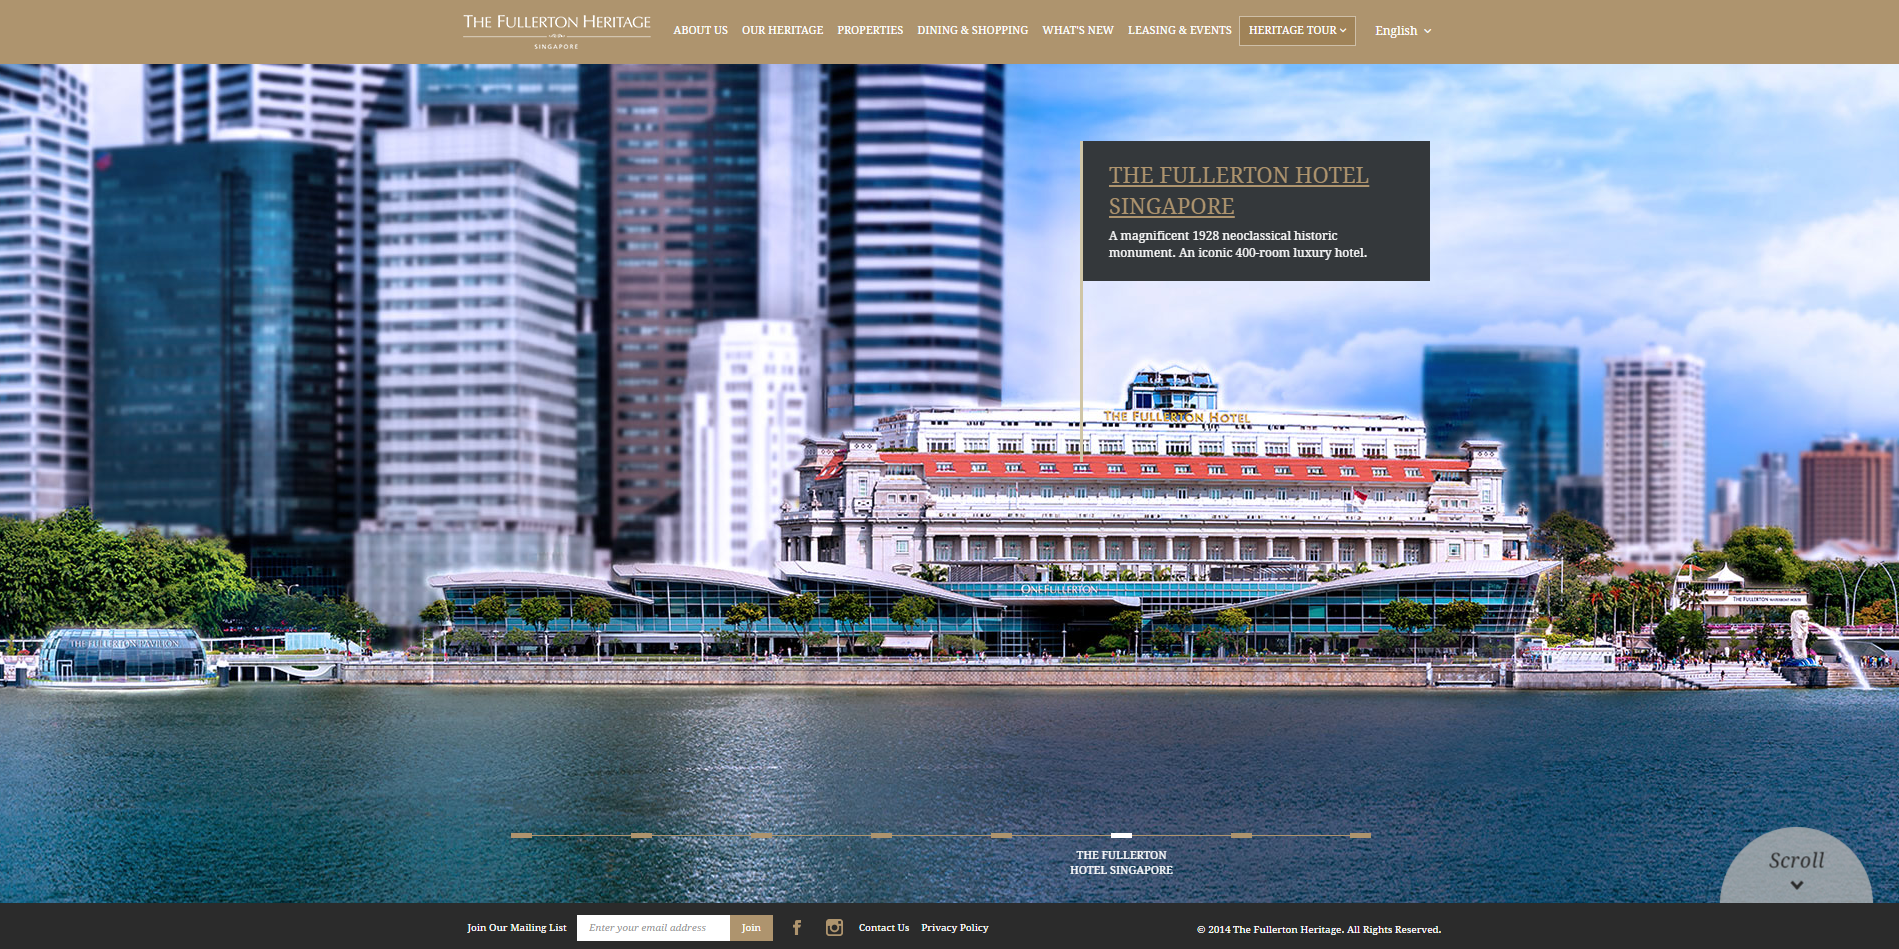Viewport: 1899px width, 949px height.
Task: Open the Facebook page icon
Action: [x=797, y=928]
